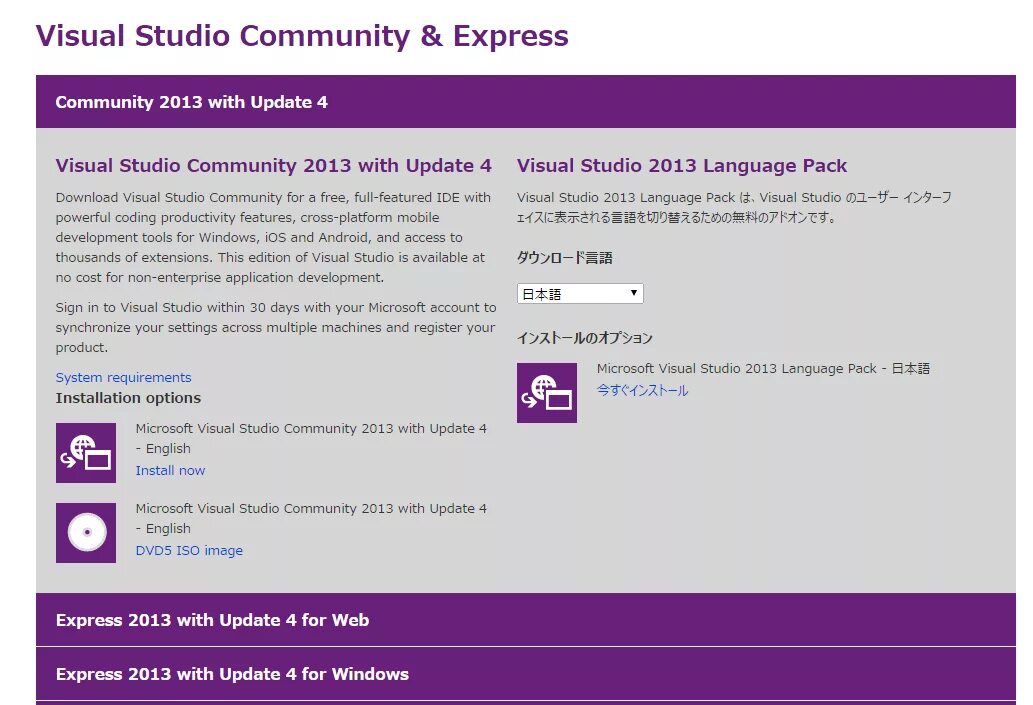Expand Express 2013 with Update 4 for Windows
The image size is (1033, 705).
pyautogui.click(x=526, y=674)
